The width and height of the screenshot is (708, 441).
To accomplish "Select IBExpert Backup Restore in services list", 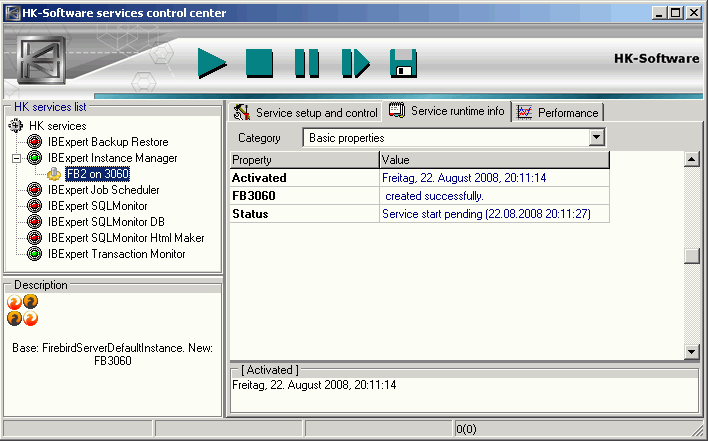I will tap(108, 142).
